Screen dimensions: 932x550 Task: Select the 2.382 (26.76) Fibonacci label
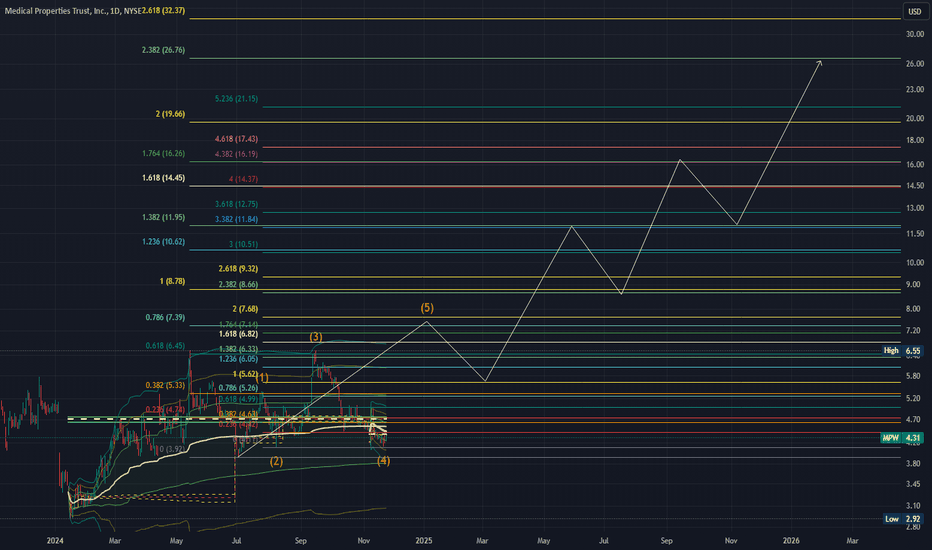pos(163,50)
